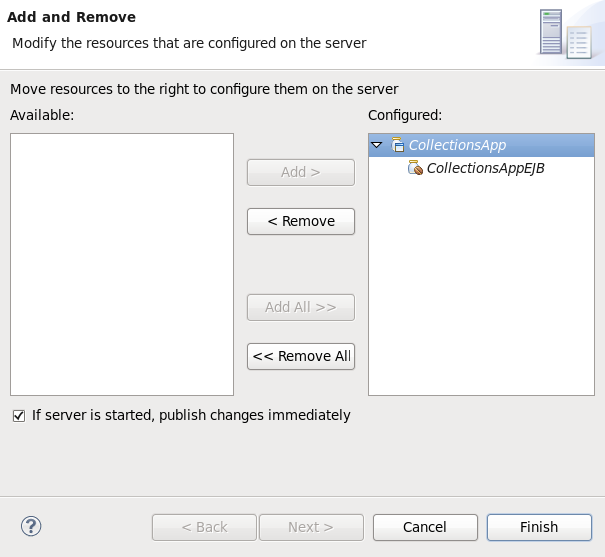The height and width of the screenshot is (557, 605).
Task: Collapse the CollectionsApp tree node
Action: [377, 145]
